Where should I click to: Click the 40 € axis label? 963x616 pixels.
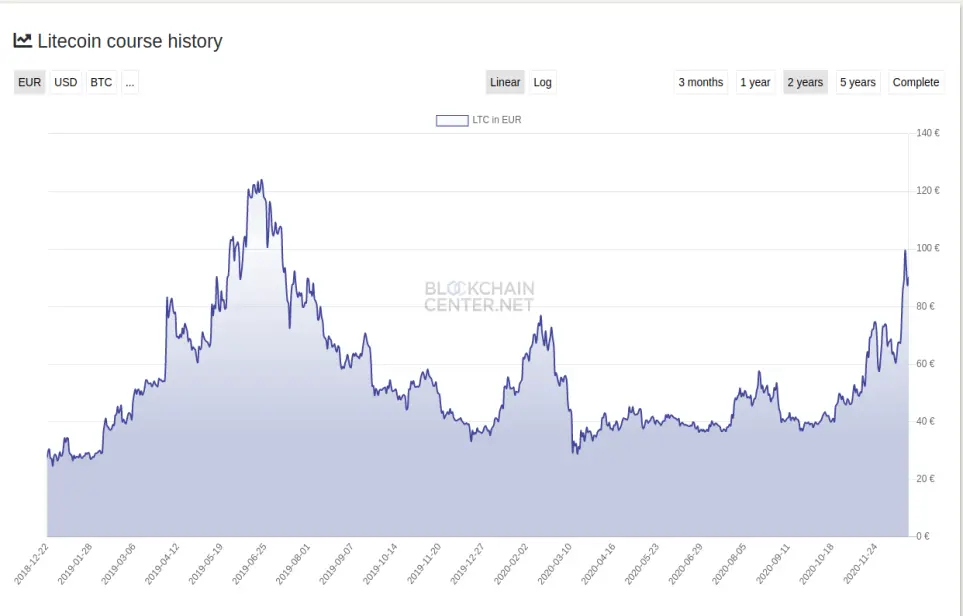click(926, 421)
